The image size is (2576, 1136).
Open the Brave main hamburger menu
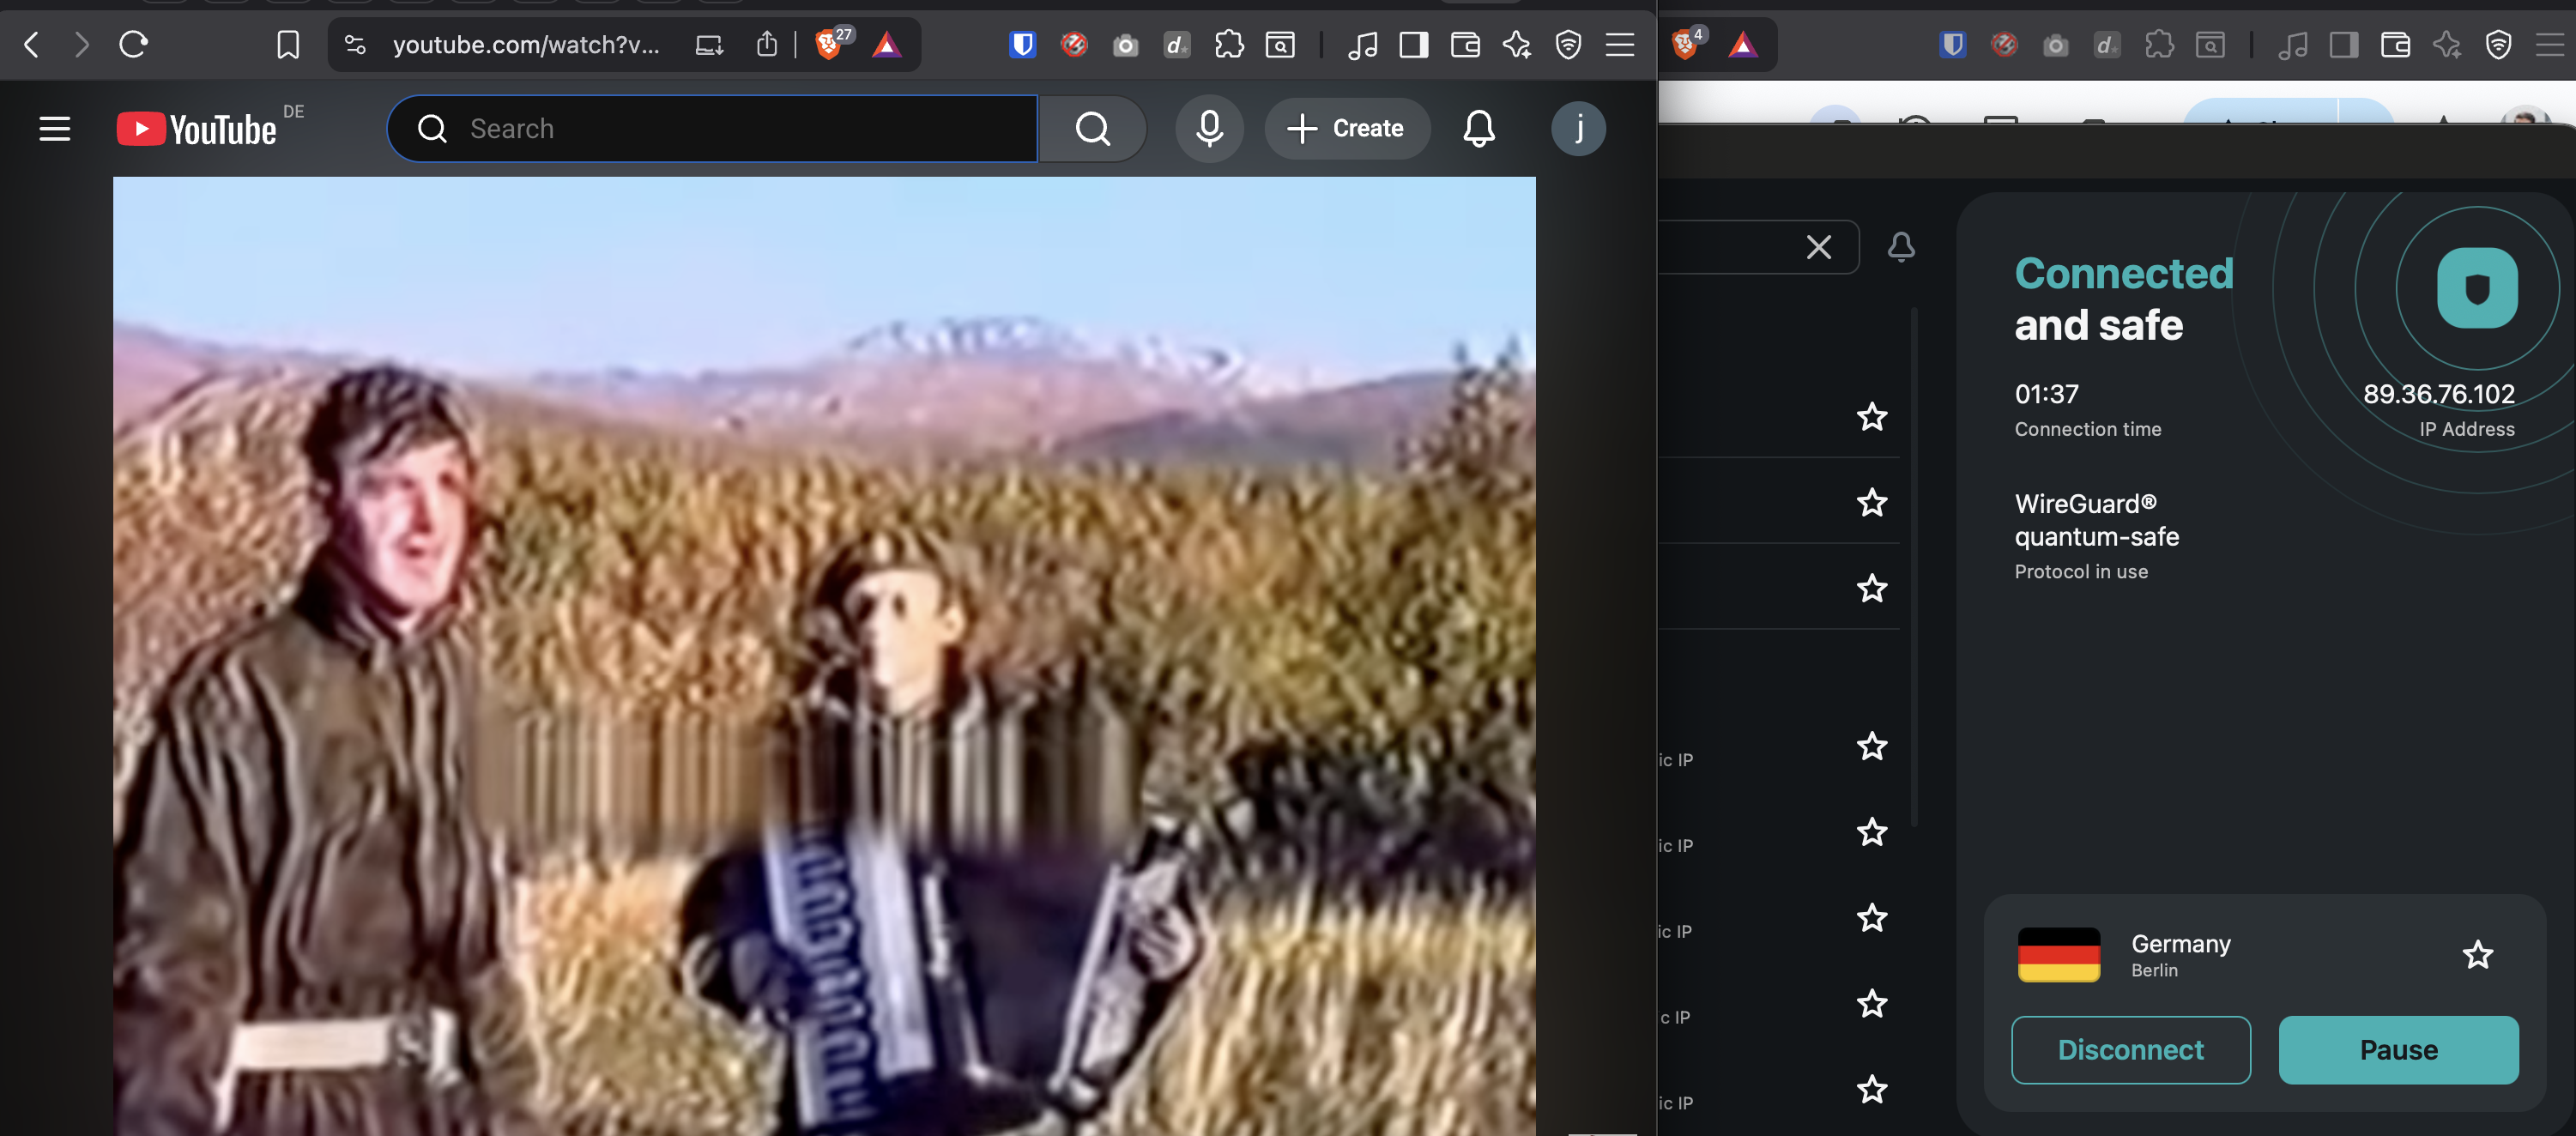[1619, 45]
